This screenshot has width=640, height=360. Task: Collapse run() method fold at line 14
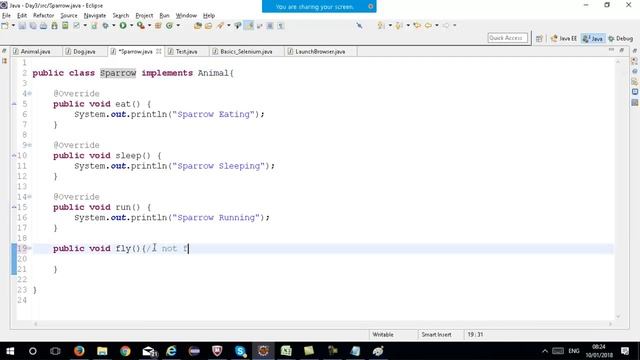coord(30,197)
